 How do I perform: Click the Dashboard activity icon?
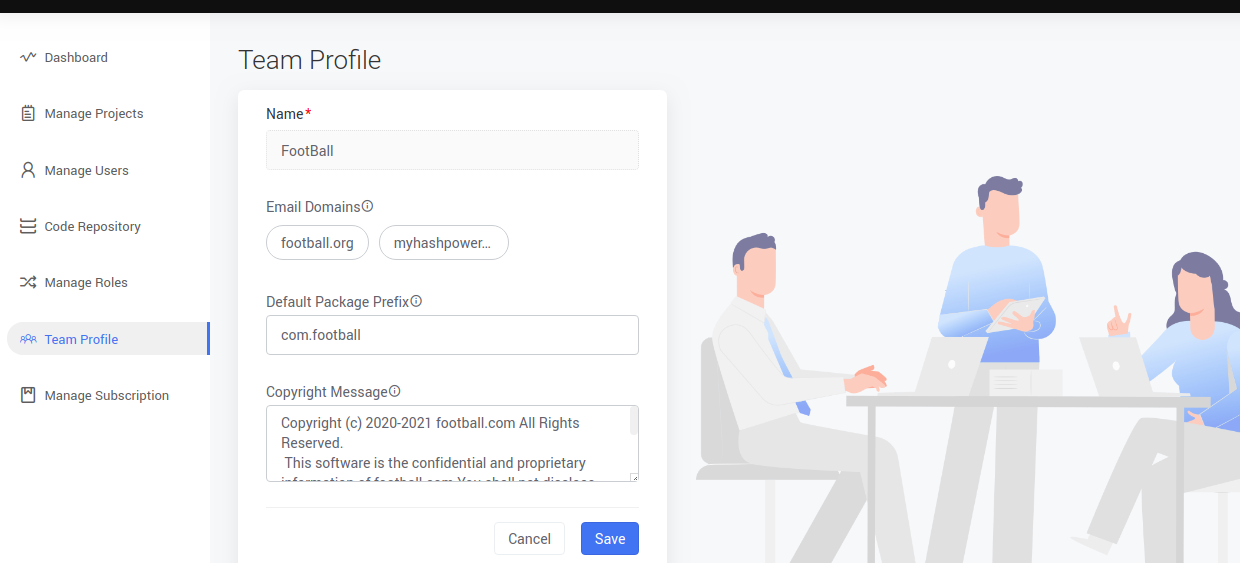(x=28, y=57)
